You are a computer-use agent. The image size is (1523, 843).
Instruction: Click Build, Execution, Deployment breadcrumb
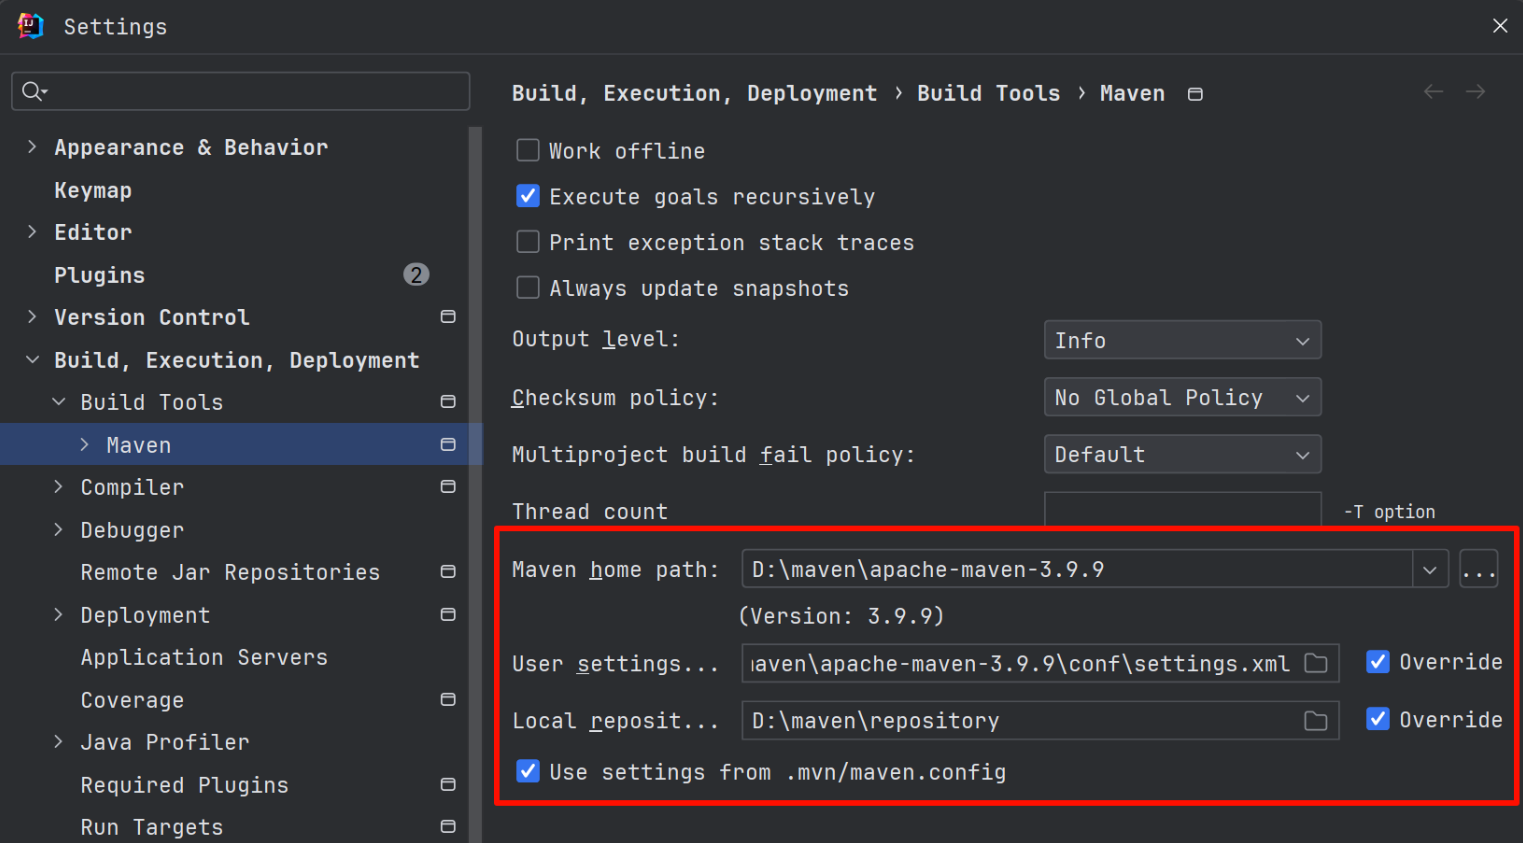(694, 93)
